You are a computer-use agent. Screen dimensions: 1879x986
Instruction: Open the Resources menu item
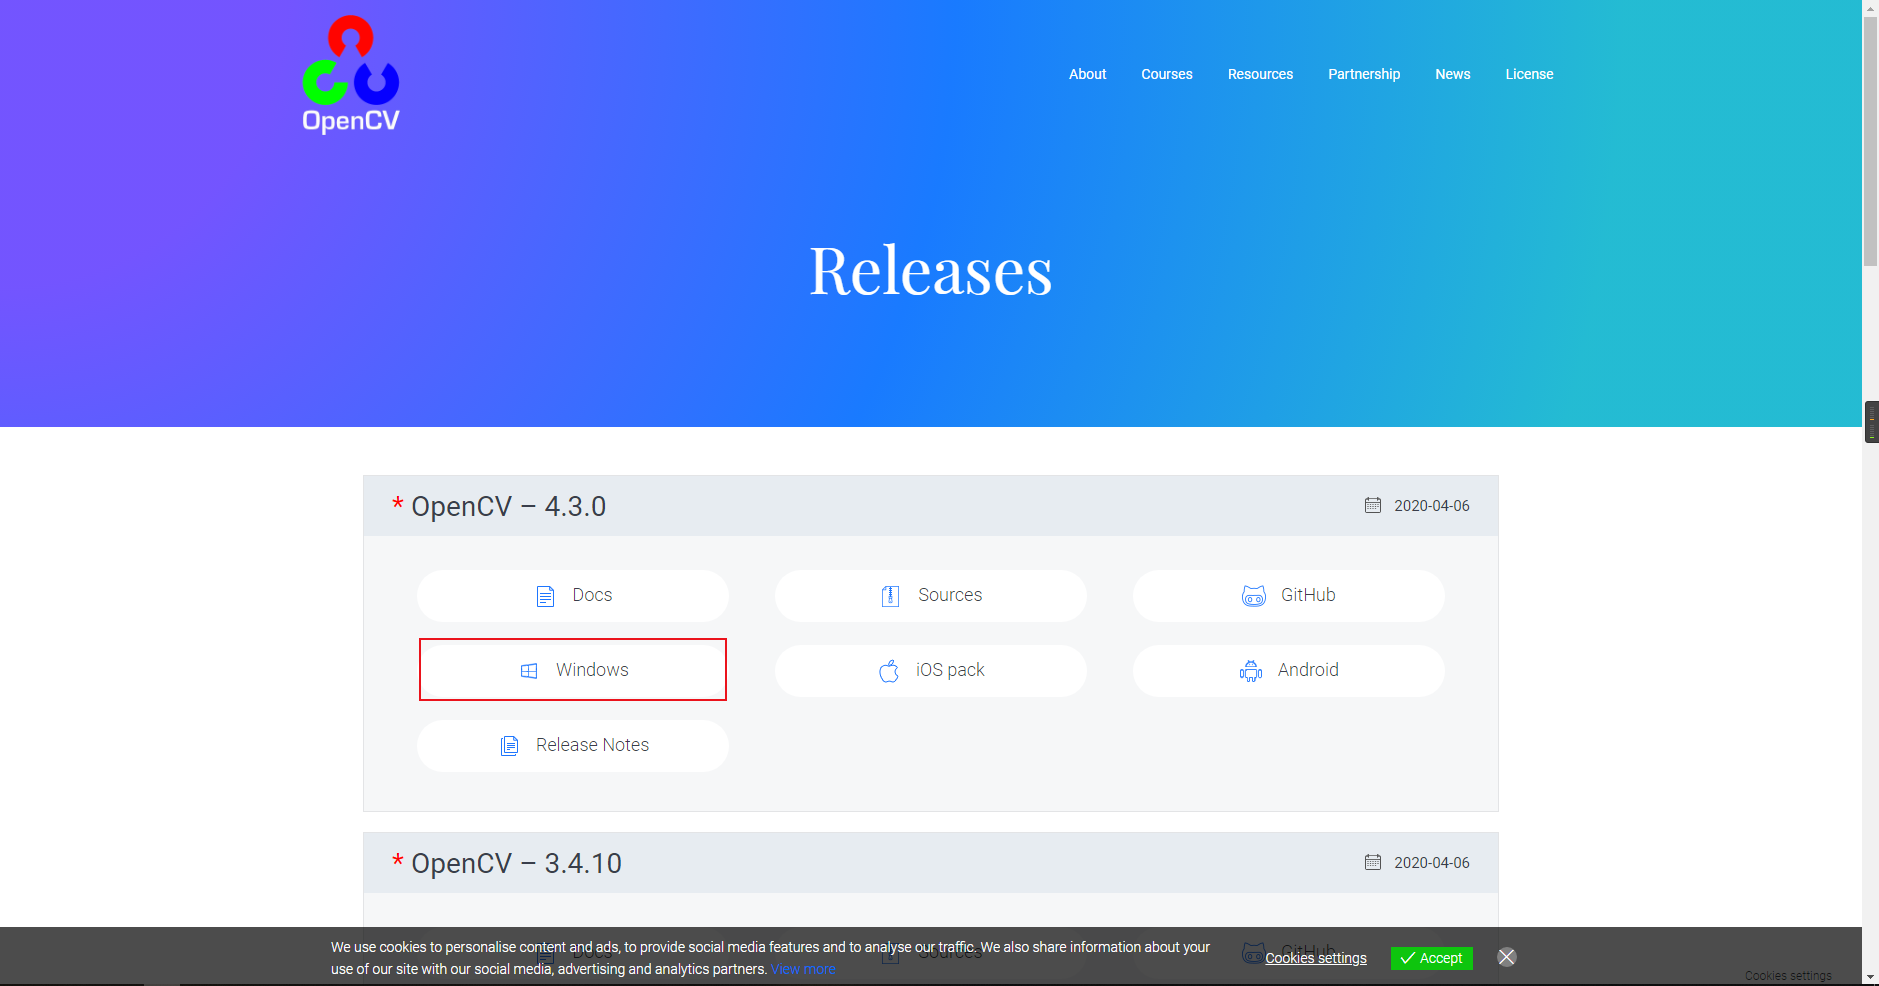pos(1260,74)
